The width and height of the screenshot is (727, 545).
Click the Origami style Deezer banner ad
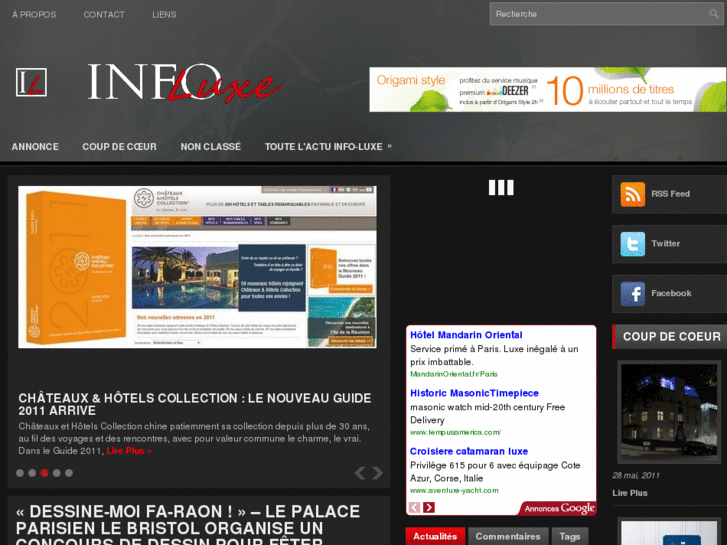tap(548, 90)
